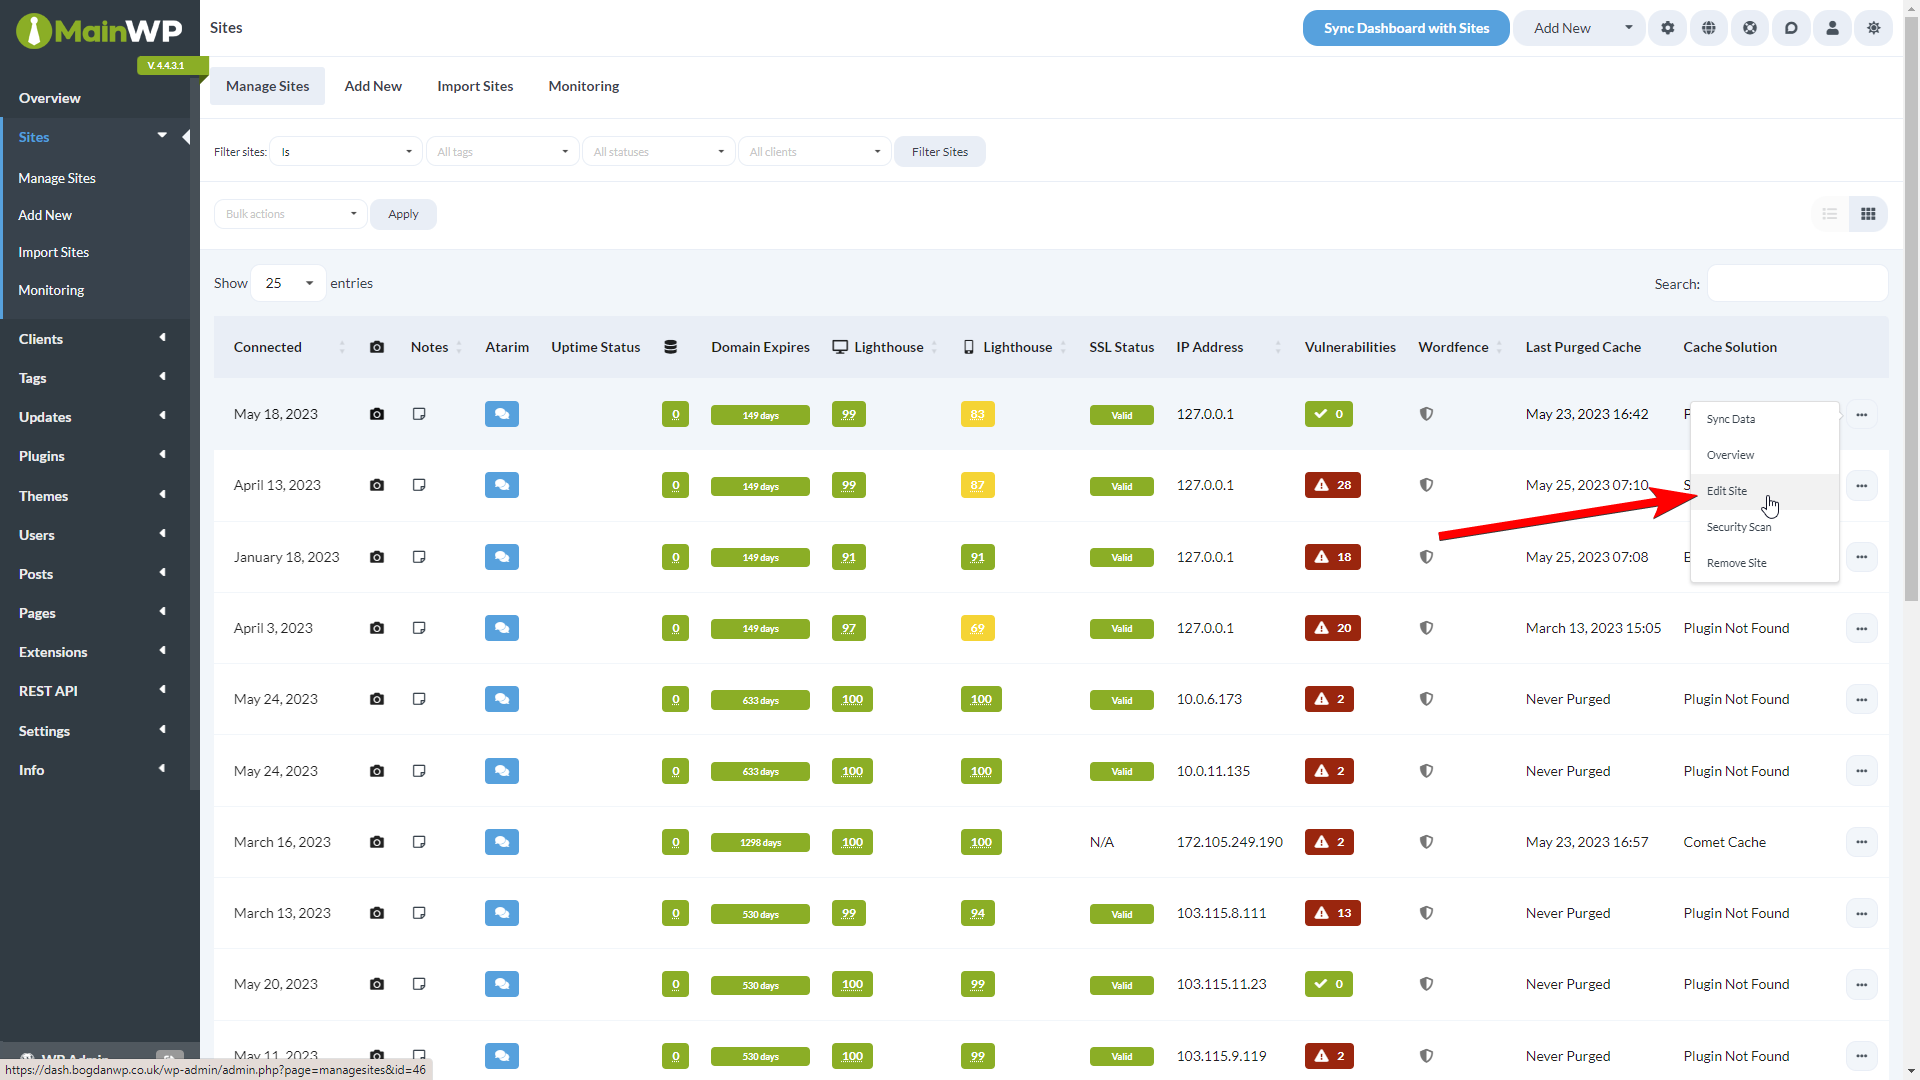Viewport: 1920px width, 1080px height.
Task: Open the All tags filter dropdown
Action: (x=502, y=151)
